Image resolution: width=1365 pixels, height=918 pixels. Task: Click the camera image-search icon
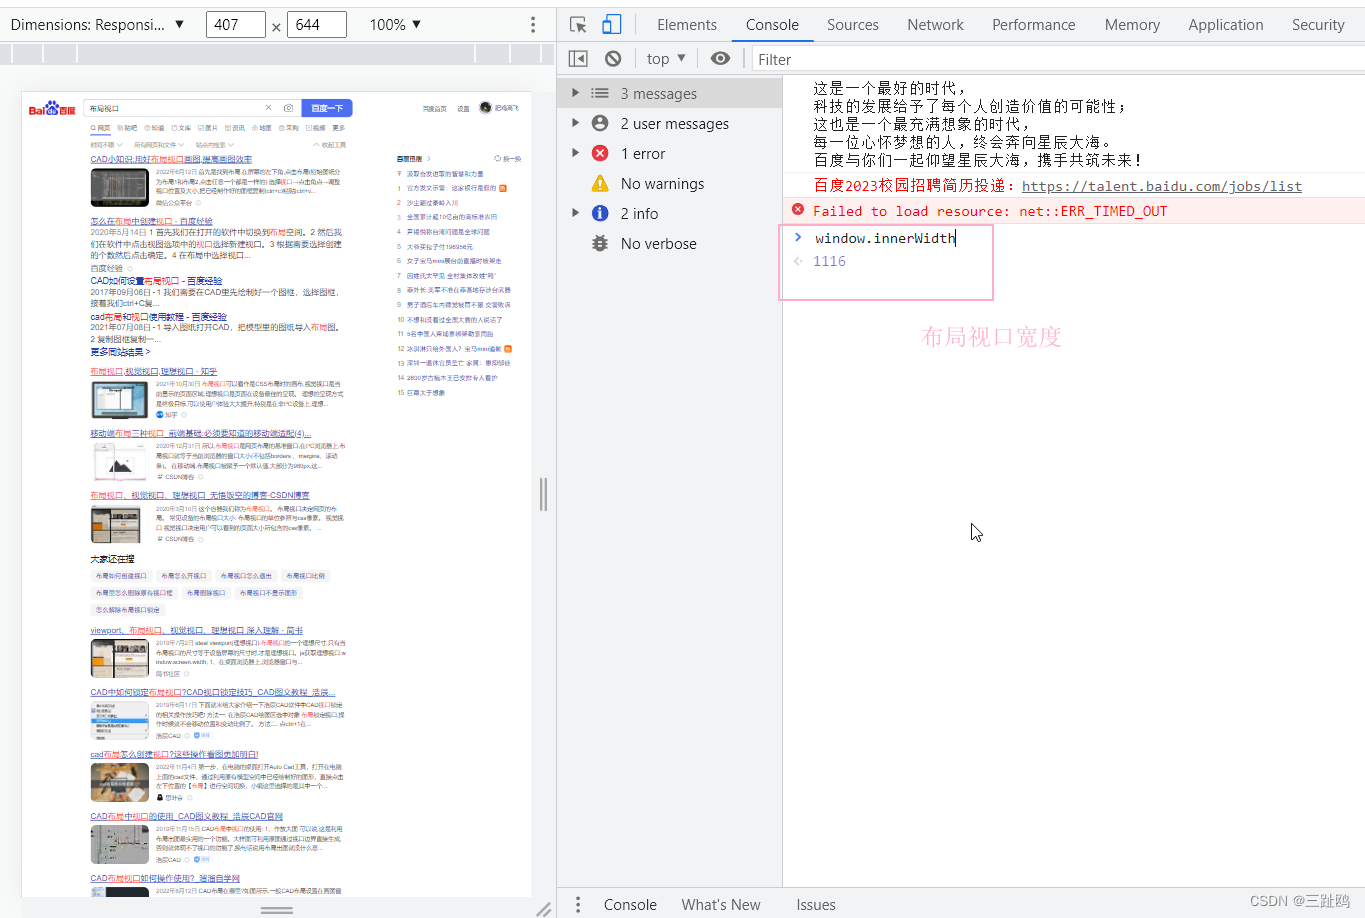tap(288, 108)
